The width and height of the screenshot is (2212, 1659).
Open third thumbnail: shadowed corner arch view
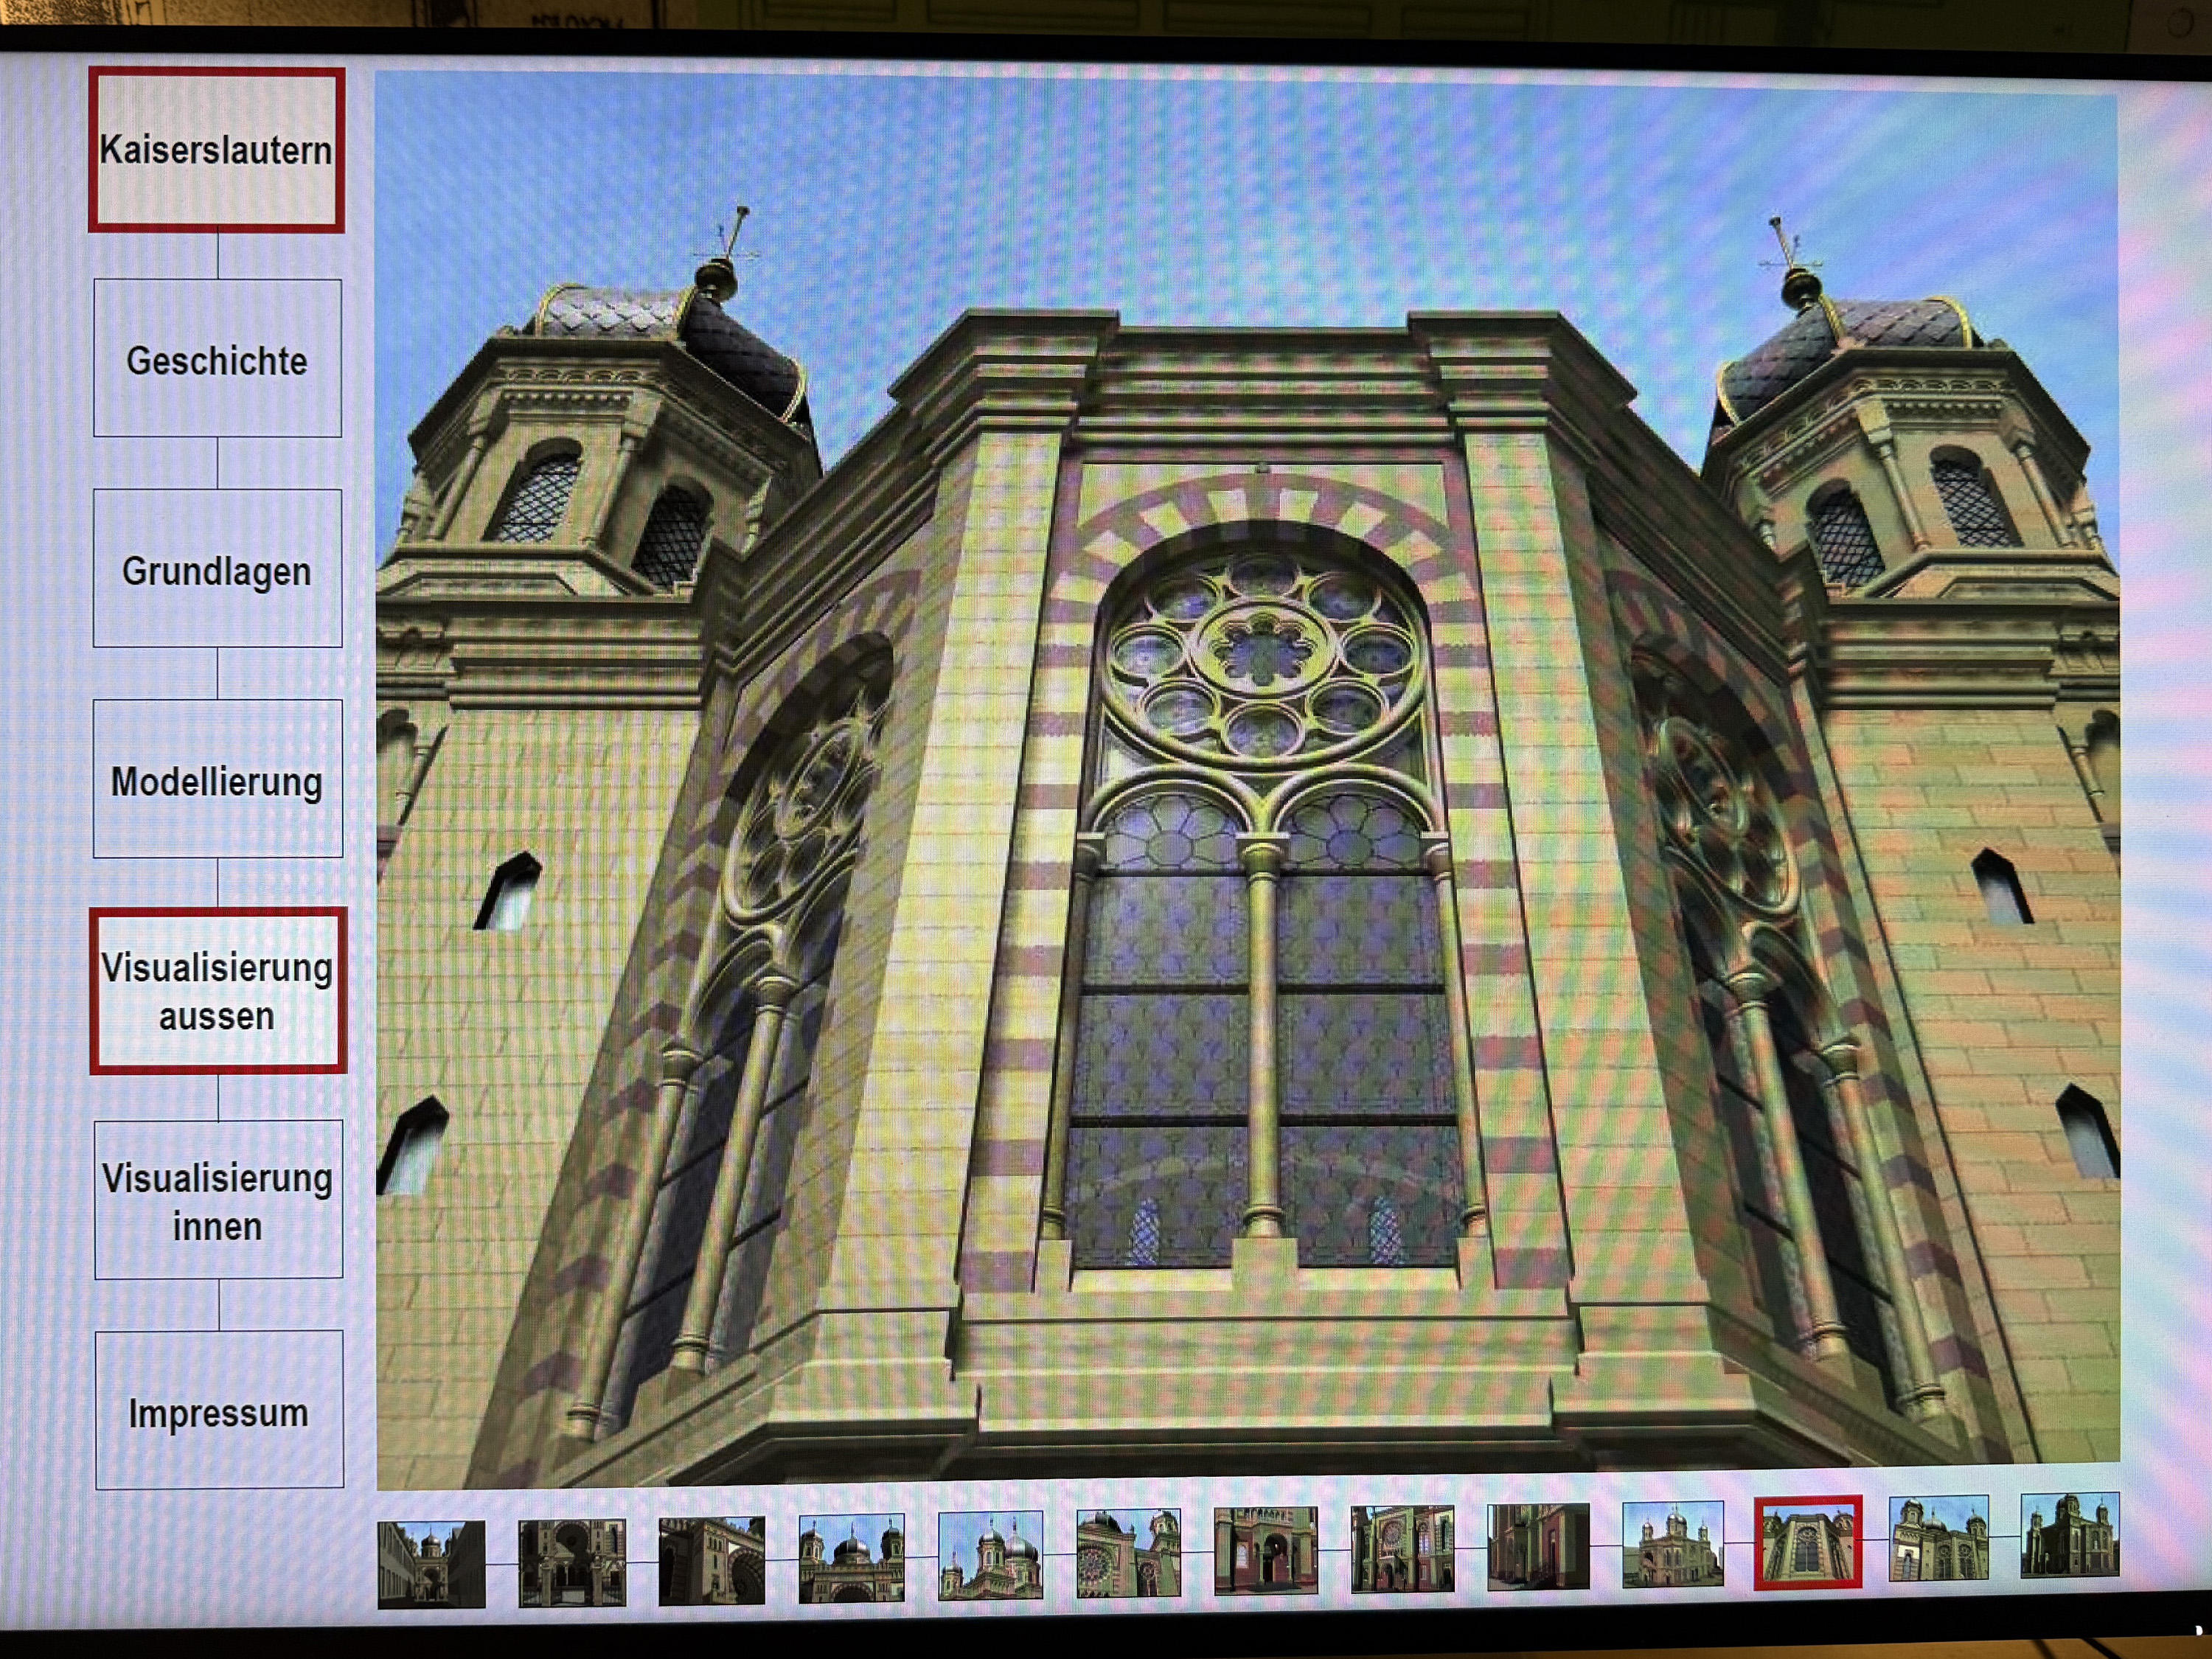point(712,1560)
